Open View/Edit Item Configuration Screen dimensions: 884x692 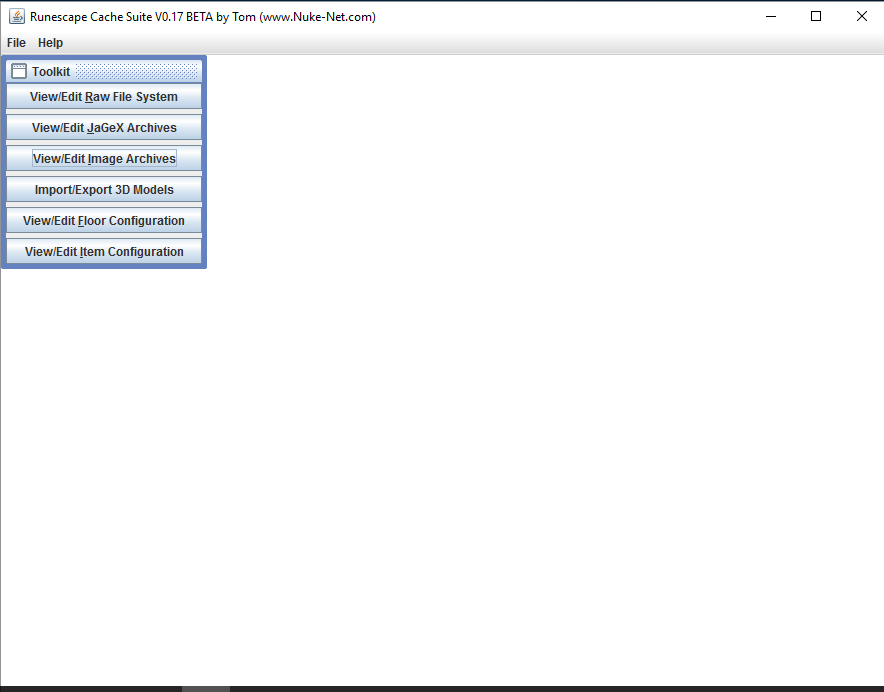tap(104, 252)
